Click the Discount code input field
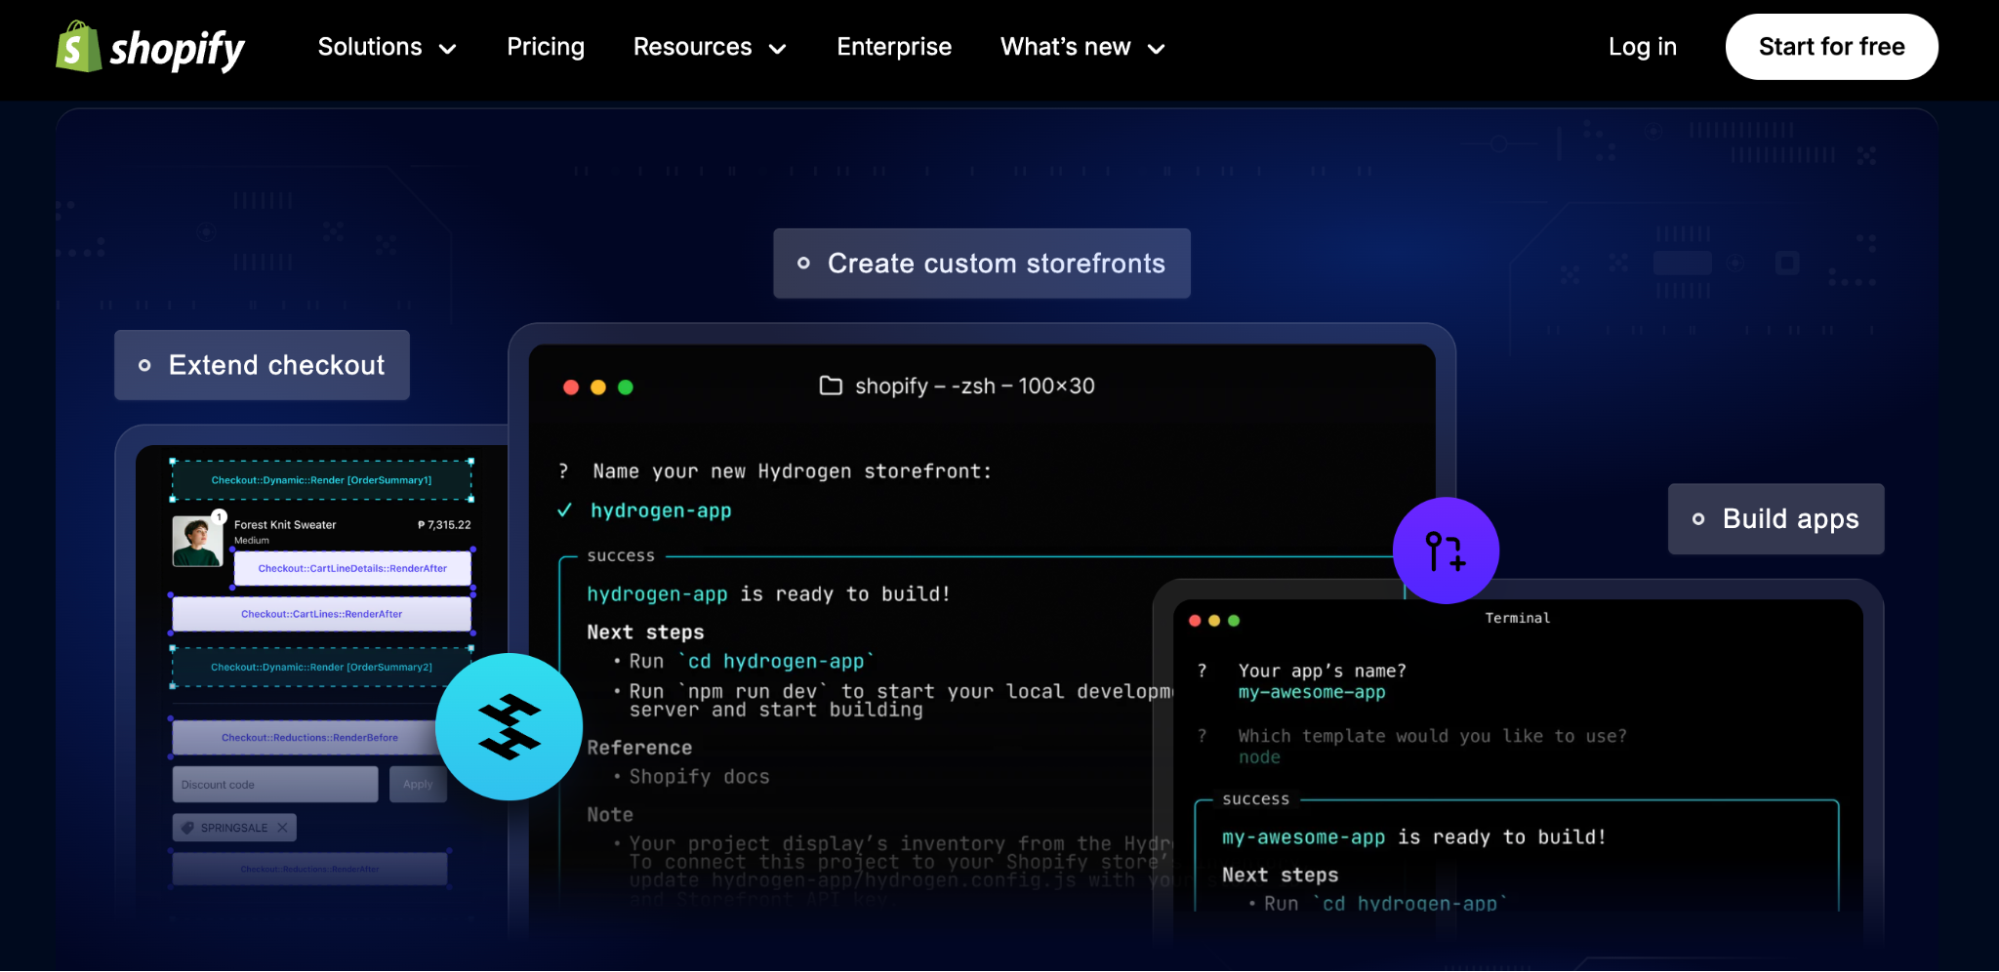The width and height of the screenshot is (1999, 972). coord(275,785)
